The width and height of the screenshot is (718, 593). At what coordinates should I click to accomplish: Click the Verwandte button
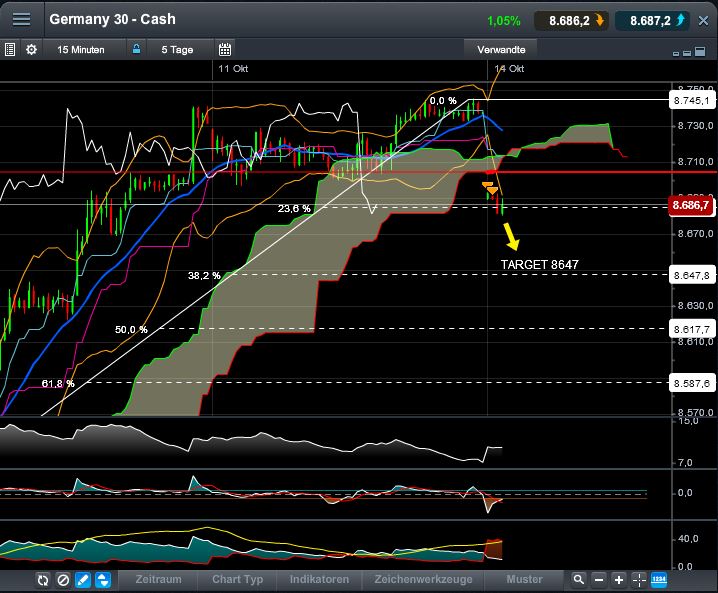pyautogui.click(x=501, y=49)
